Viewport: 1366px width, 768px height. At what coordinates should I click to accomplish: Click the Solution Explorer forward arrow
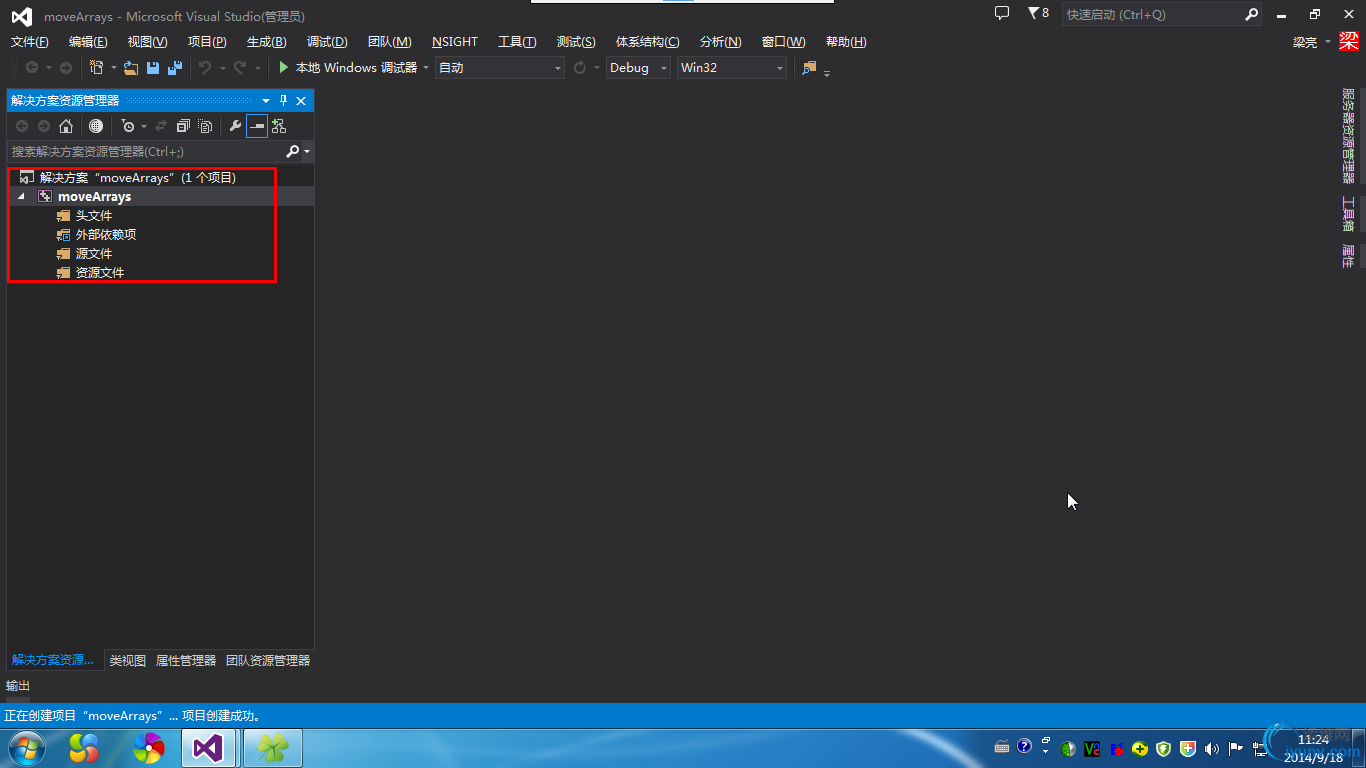(44, 126)
